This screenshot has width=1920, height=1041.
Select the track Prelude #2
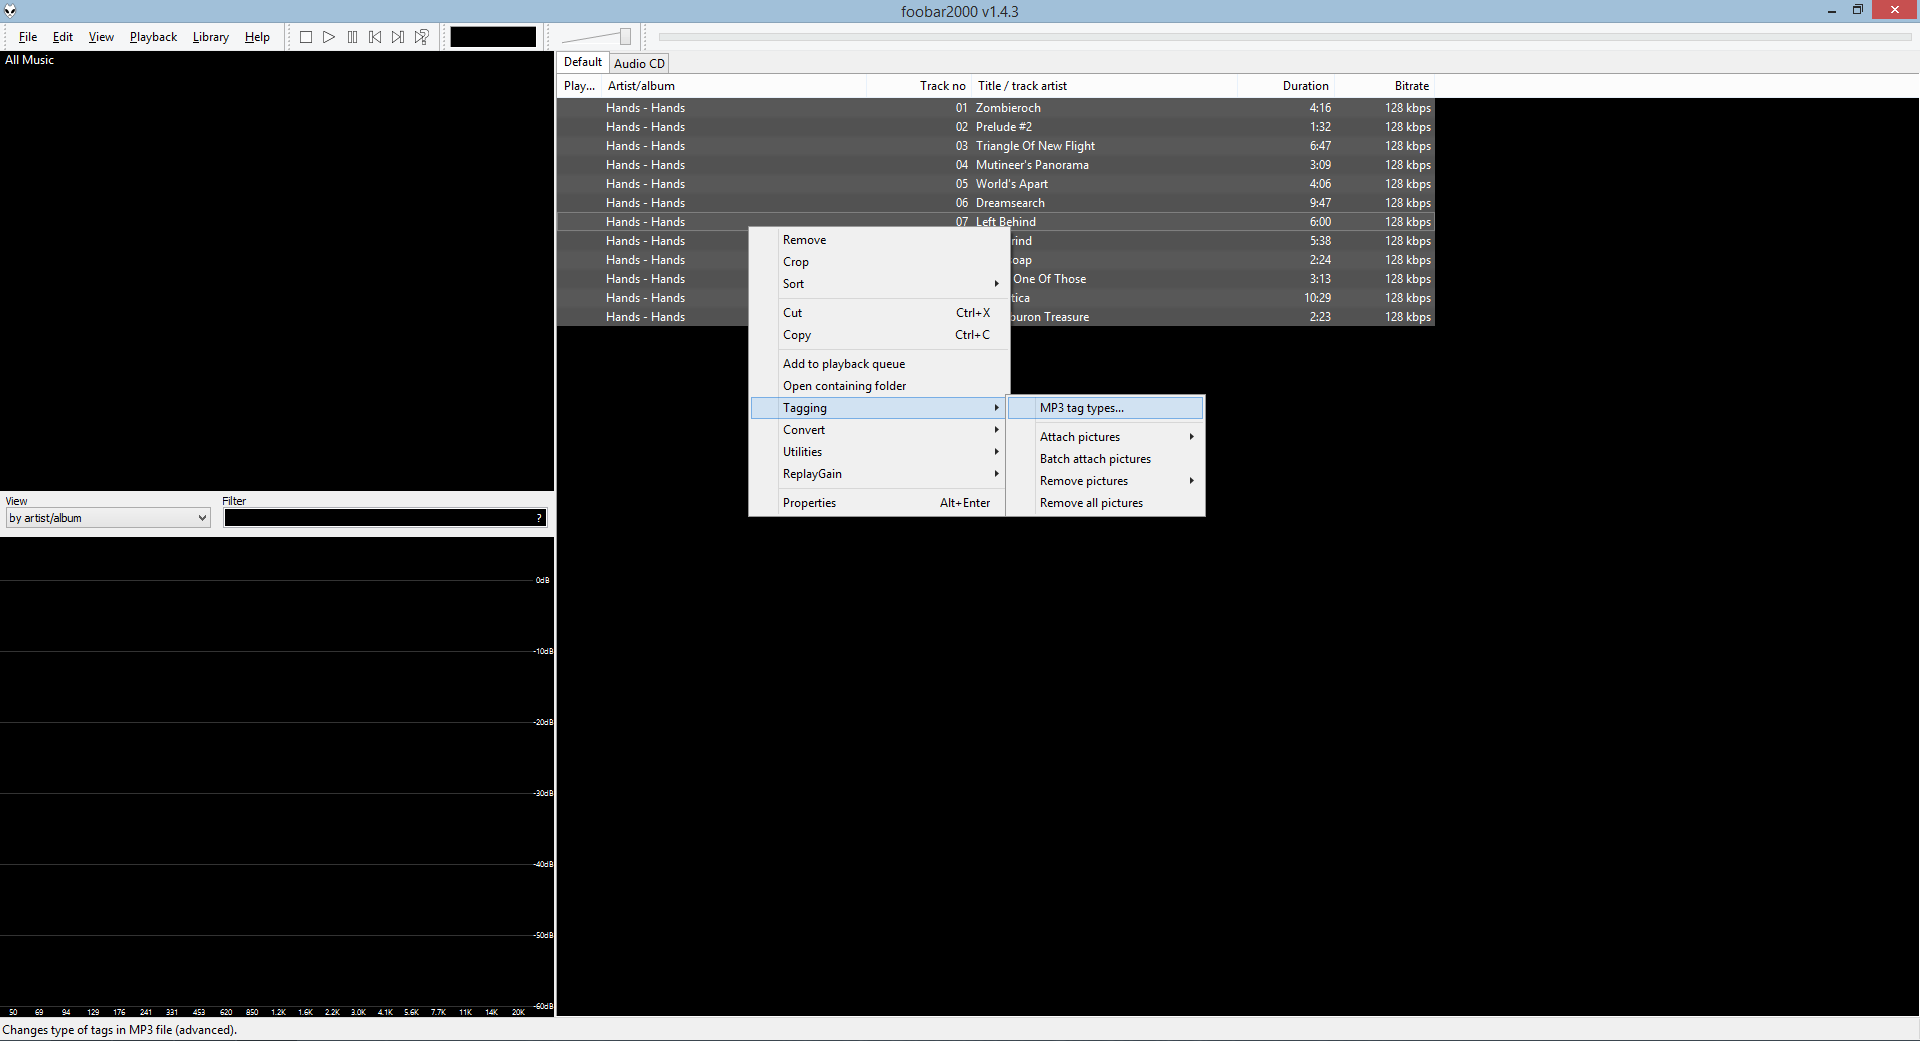(x=995, y=127)
